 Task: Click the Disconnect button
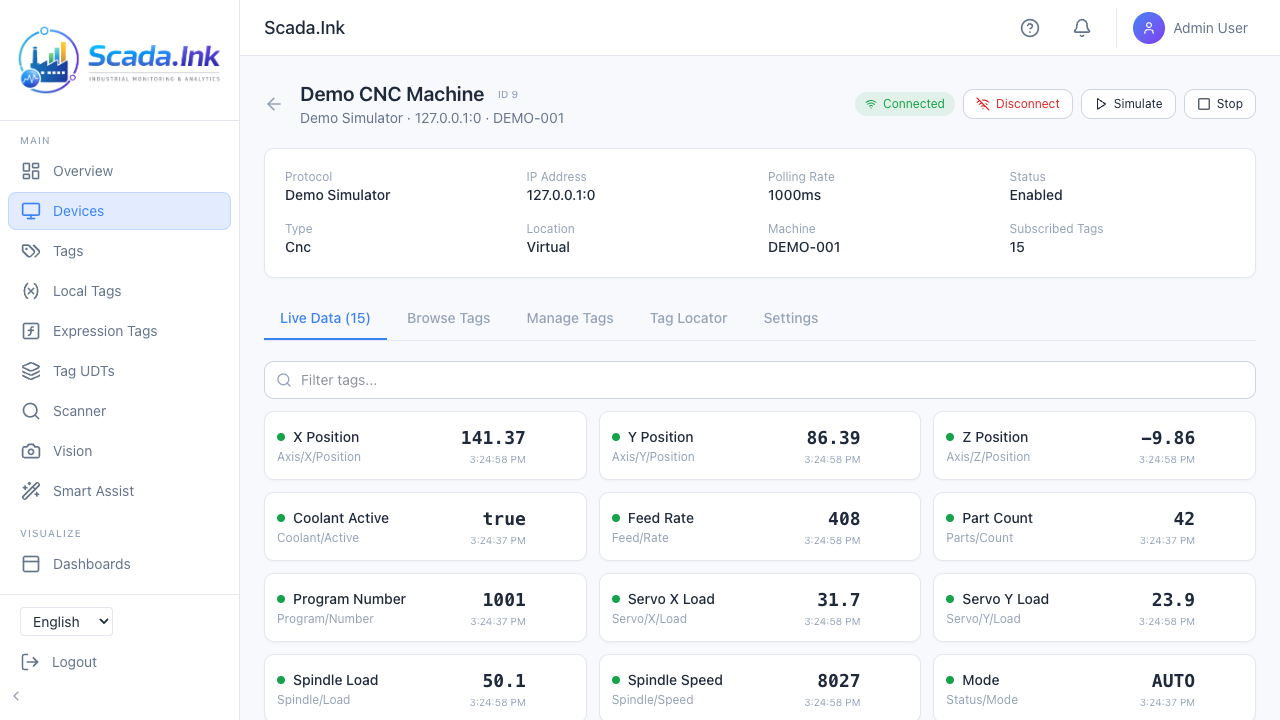pos(1018,104)
